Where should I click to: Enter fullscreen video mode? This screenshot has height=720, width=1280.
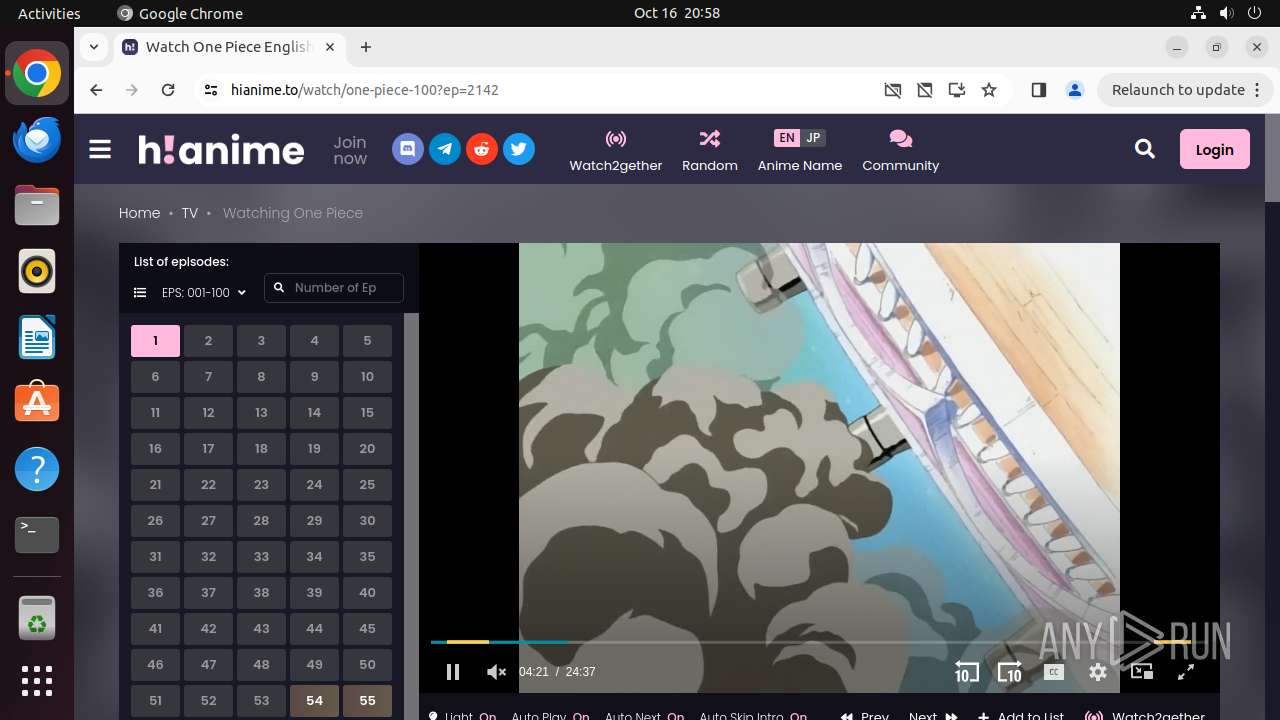1186,672
